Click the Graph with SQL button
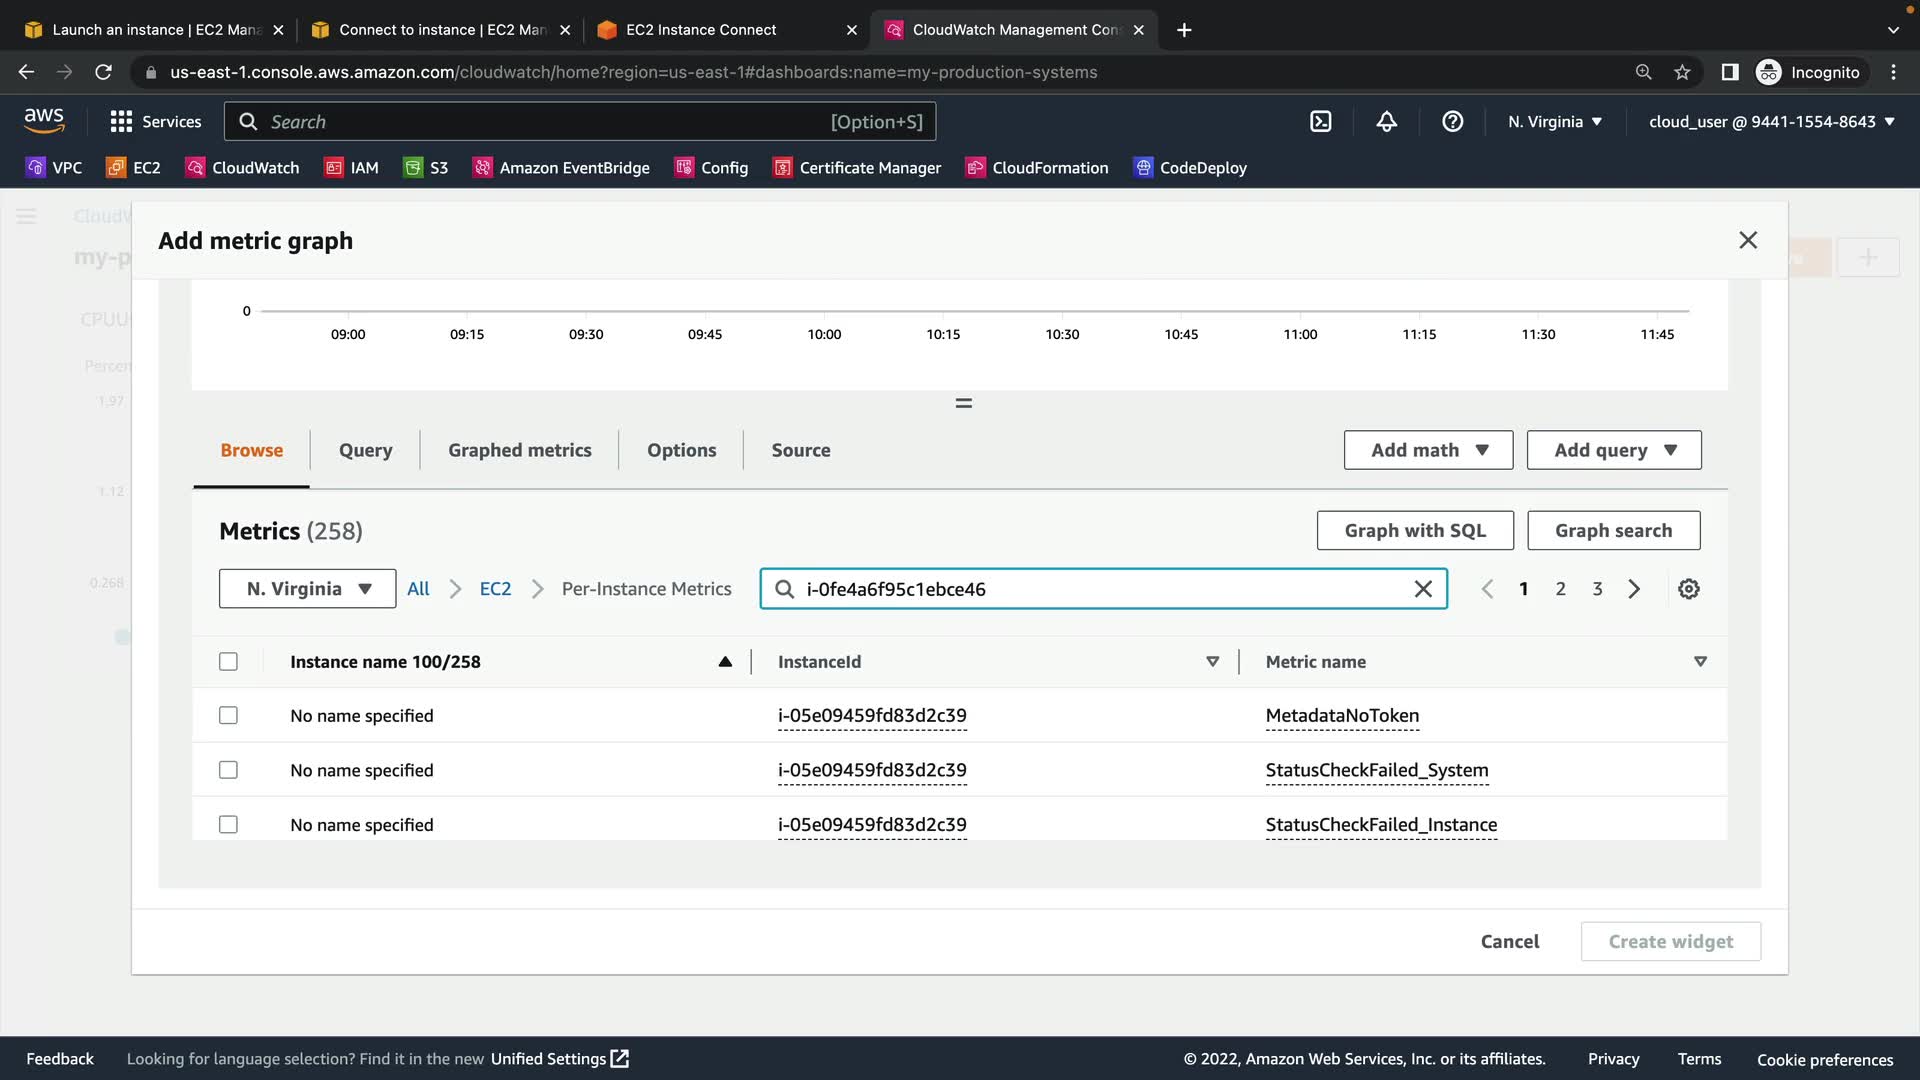The width and height of the screenshot is (1920, 1080). pos(1414,531)
